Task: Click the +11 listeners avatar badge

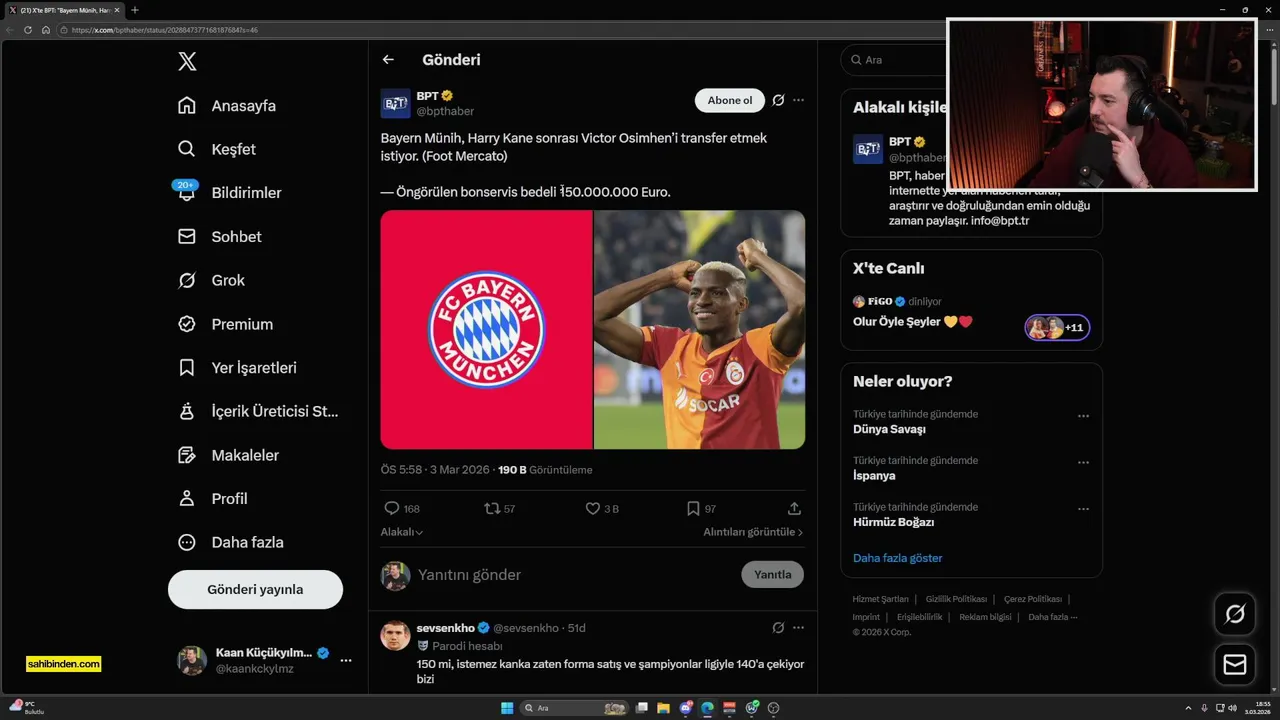Action: click(1057, 327)
